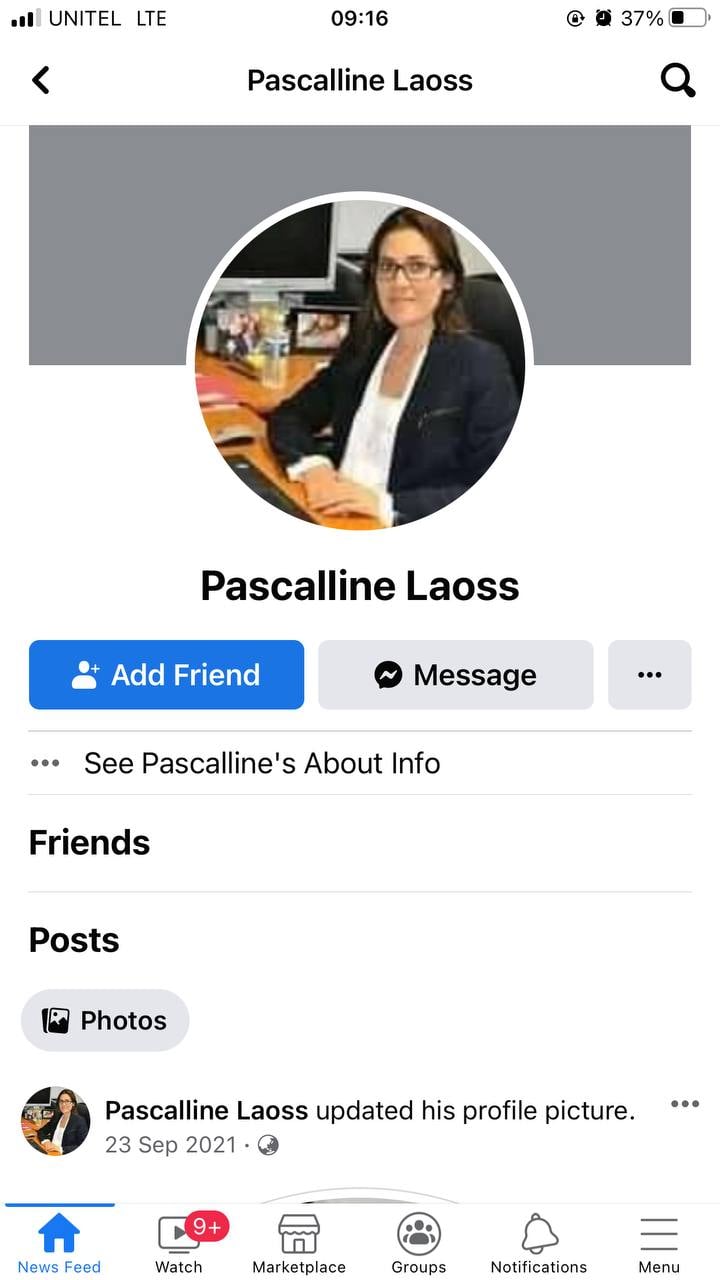
Task: Open Pascalline Laoss name link in post
Action: tap(207, 1110)
